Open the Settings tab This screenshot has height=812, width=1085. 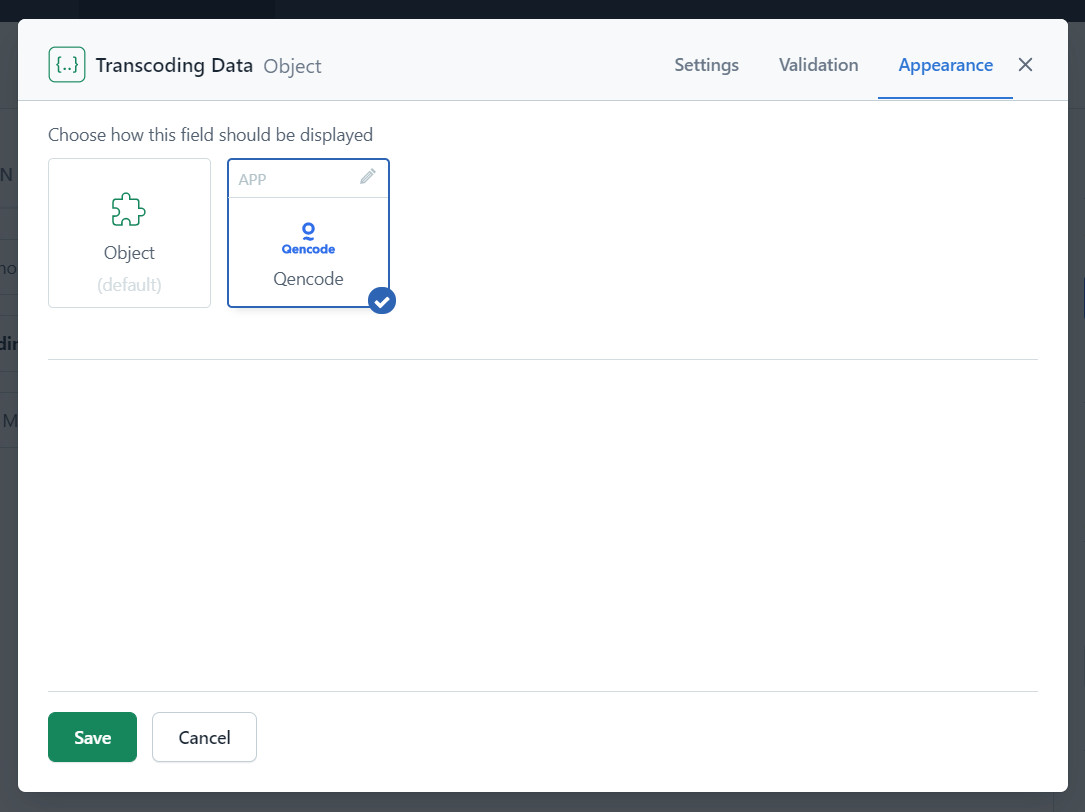(x=706, y=64)
